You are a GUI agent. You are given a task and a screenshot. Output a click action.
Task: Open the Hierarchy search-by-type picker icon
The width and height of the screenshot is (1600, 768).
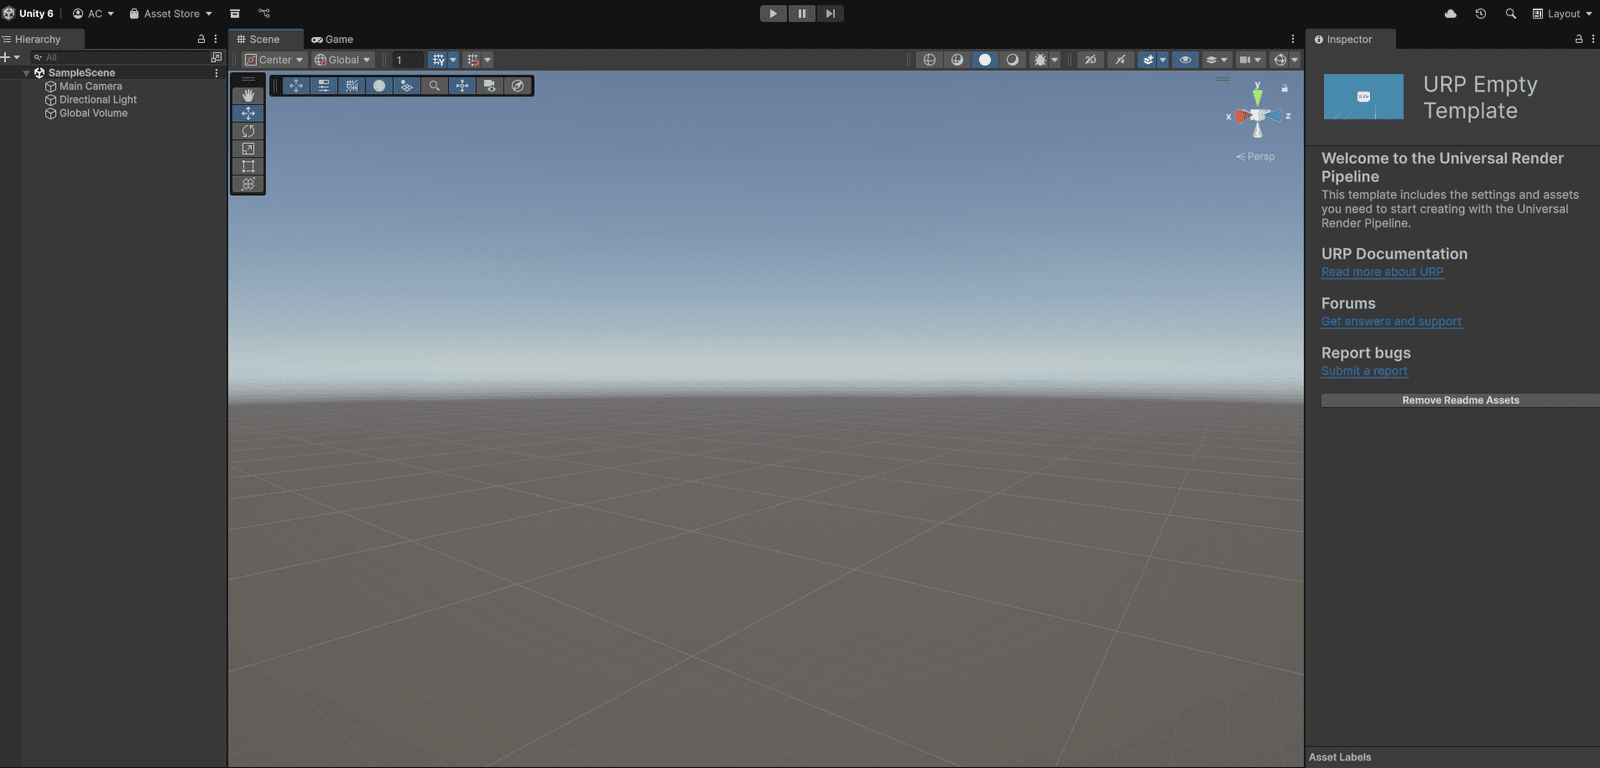[x=216, y=58]
